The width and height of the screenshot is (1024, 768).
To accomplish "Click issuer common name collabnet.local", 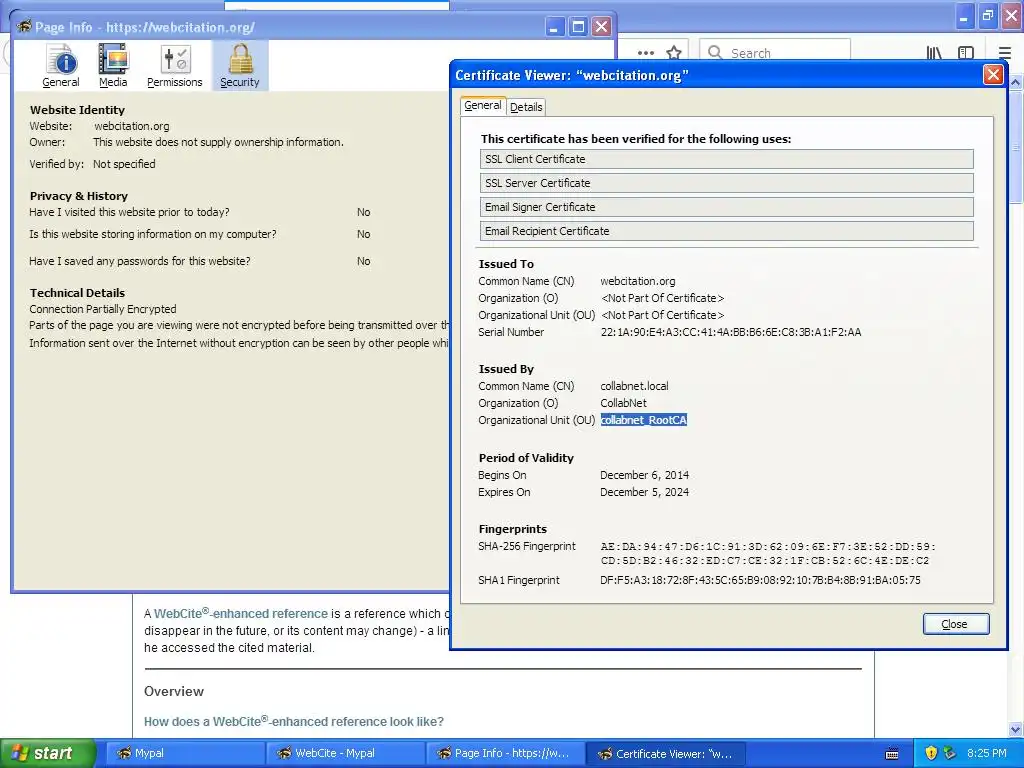I will [634, 386].
